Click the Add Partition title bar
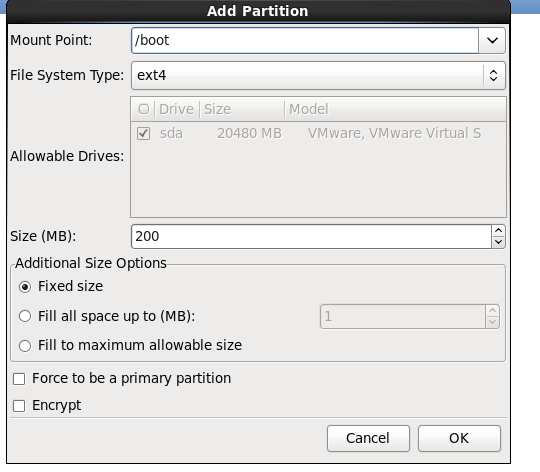Screen dimensions: 540x472 pyautogui.click(x=258, y=11)
